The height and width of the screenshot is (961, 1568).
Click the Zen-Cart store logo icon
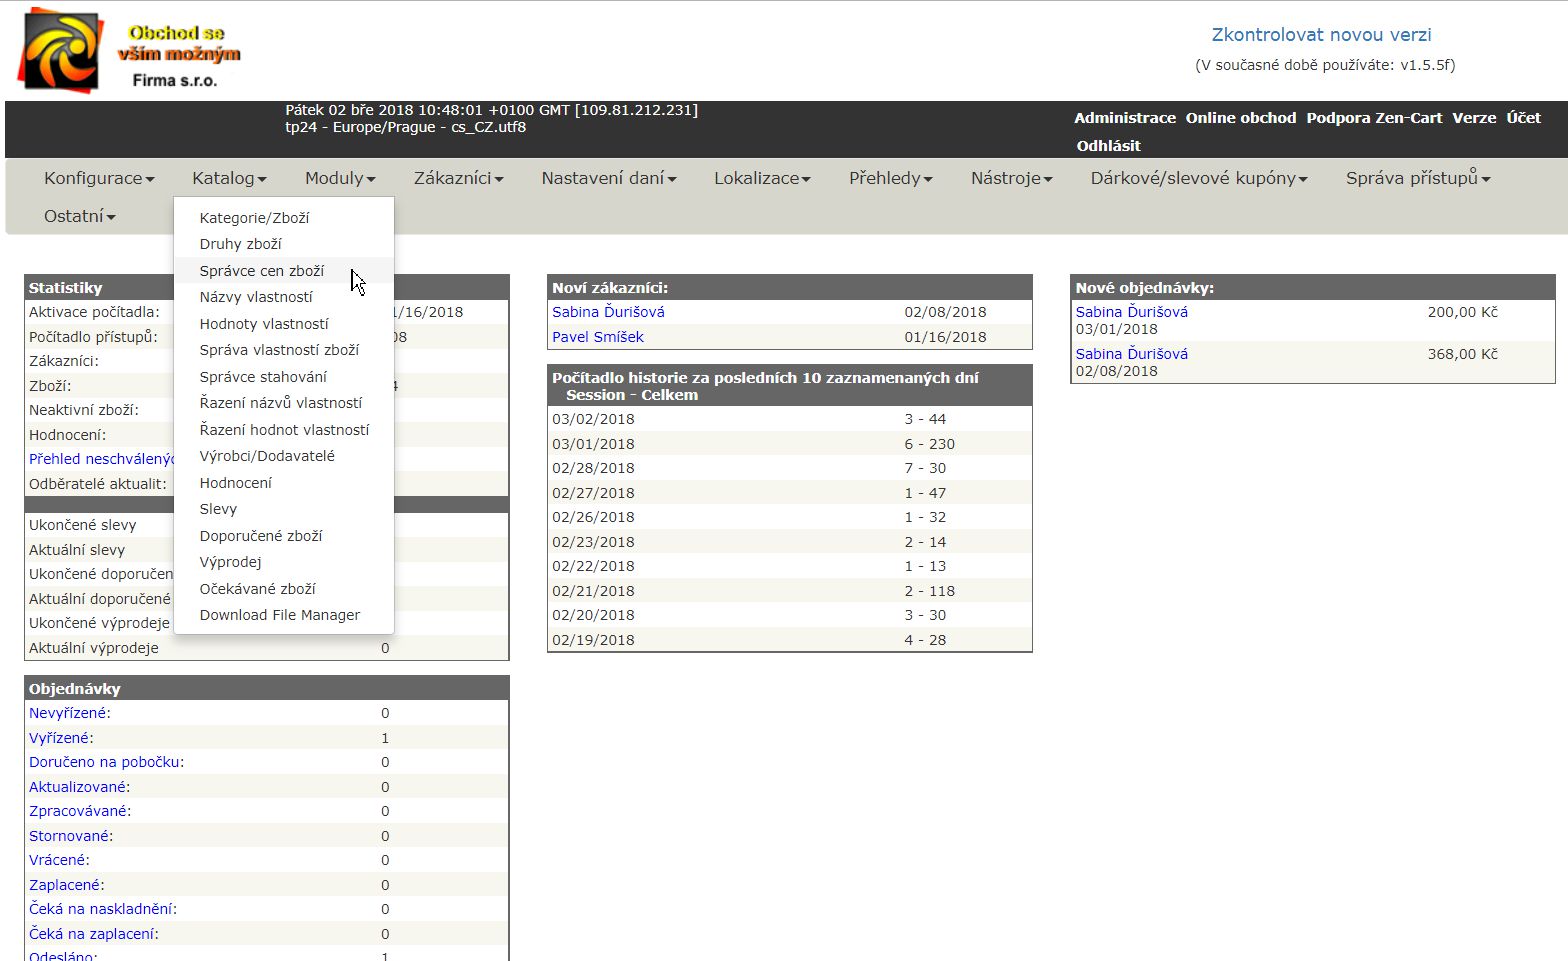tap(62, 50)
